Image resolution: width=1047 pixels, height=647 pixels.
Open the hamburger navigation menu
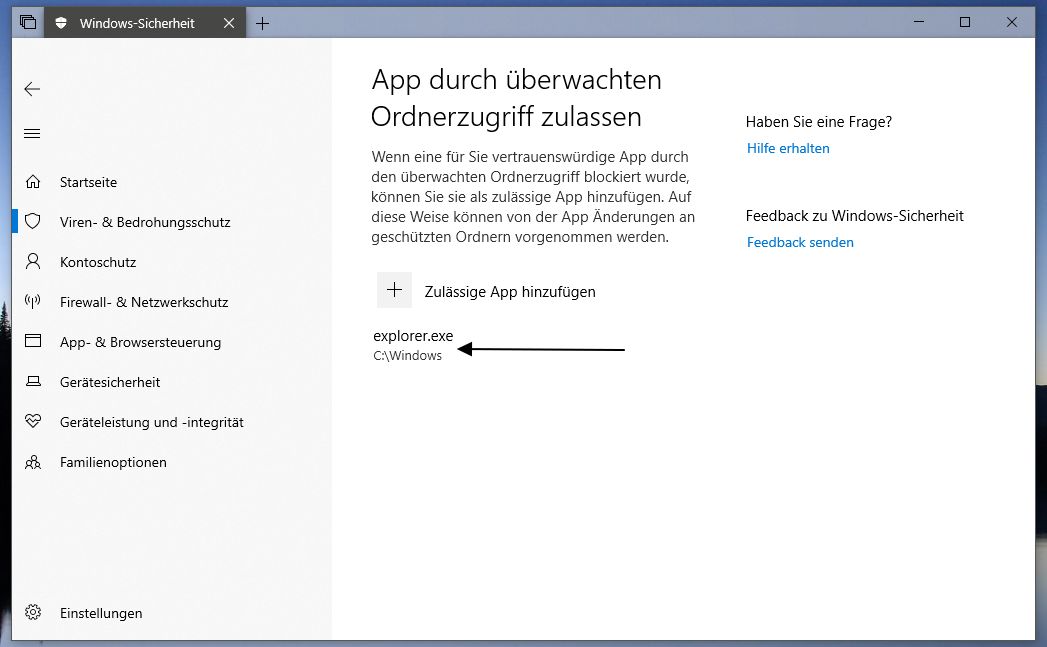32,134
